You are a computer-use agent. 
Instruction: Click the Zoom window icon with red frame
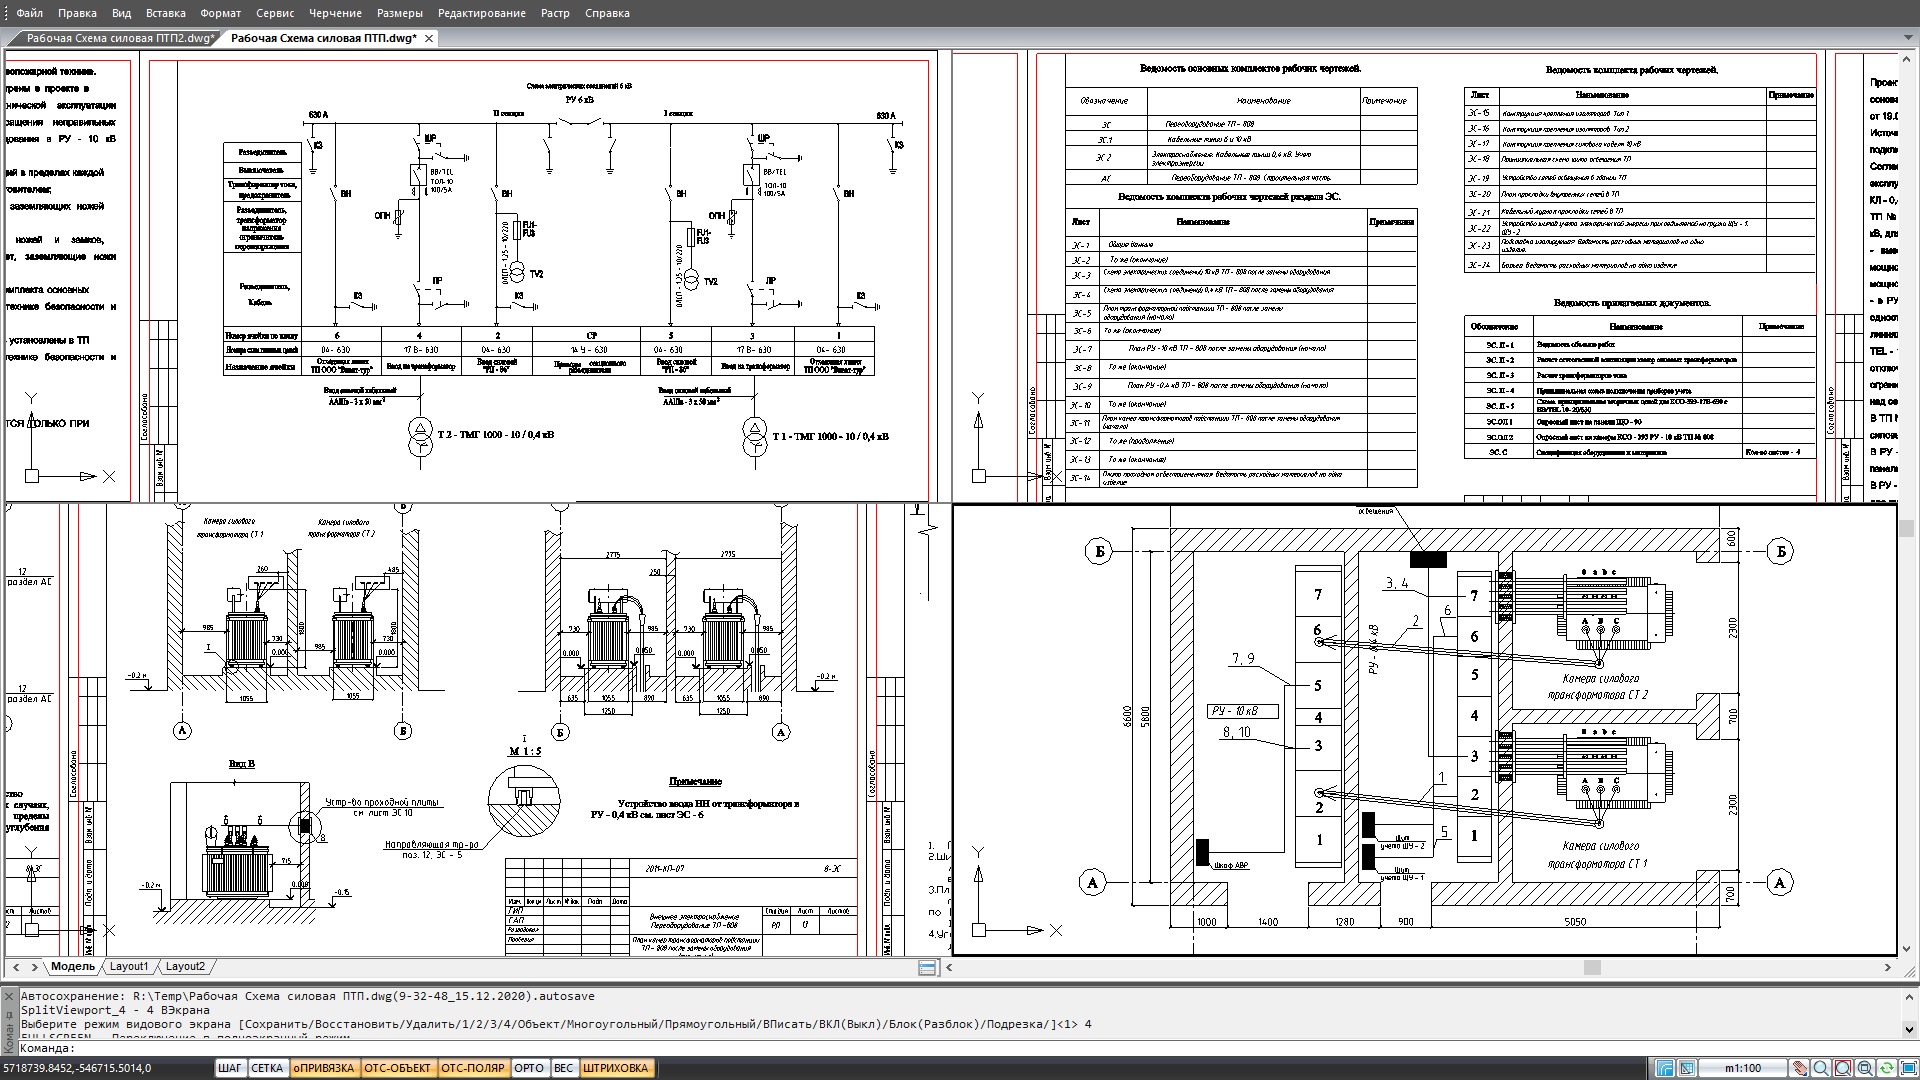pyautogui.click(x=1843, y=1068)
